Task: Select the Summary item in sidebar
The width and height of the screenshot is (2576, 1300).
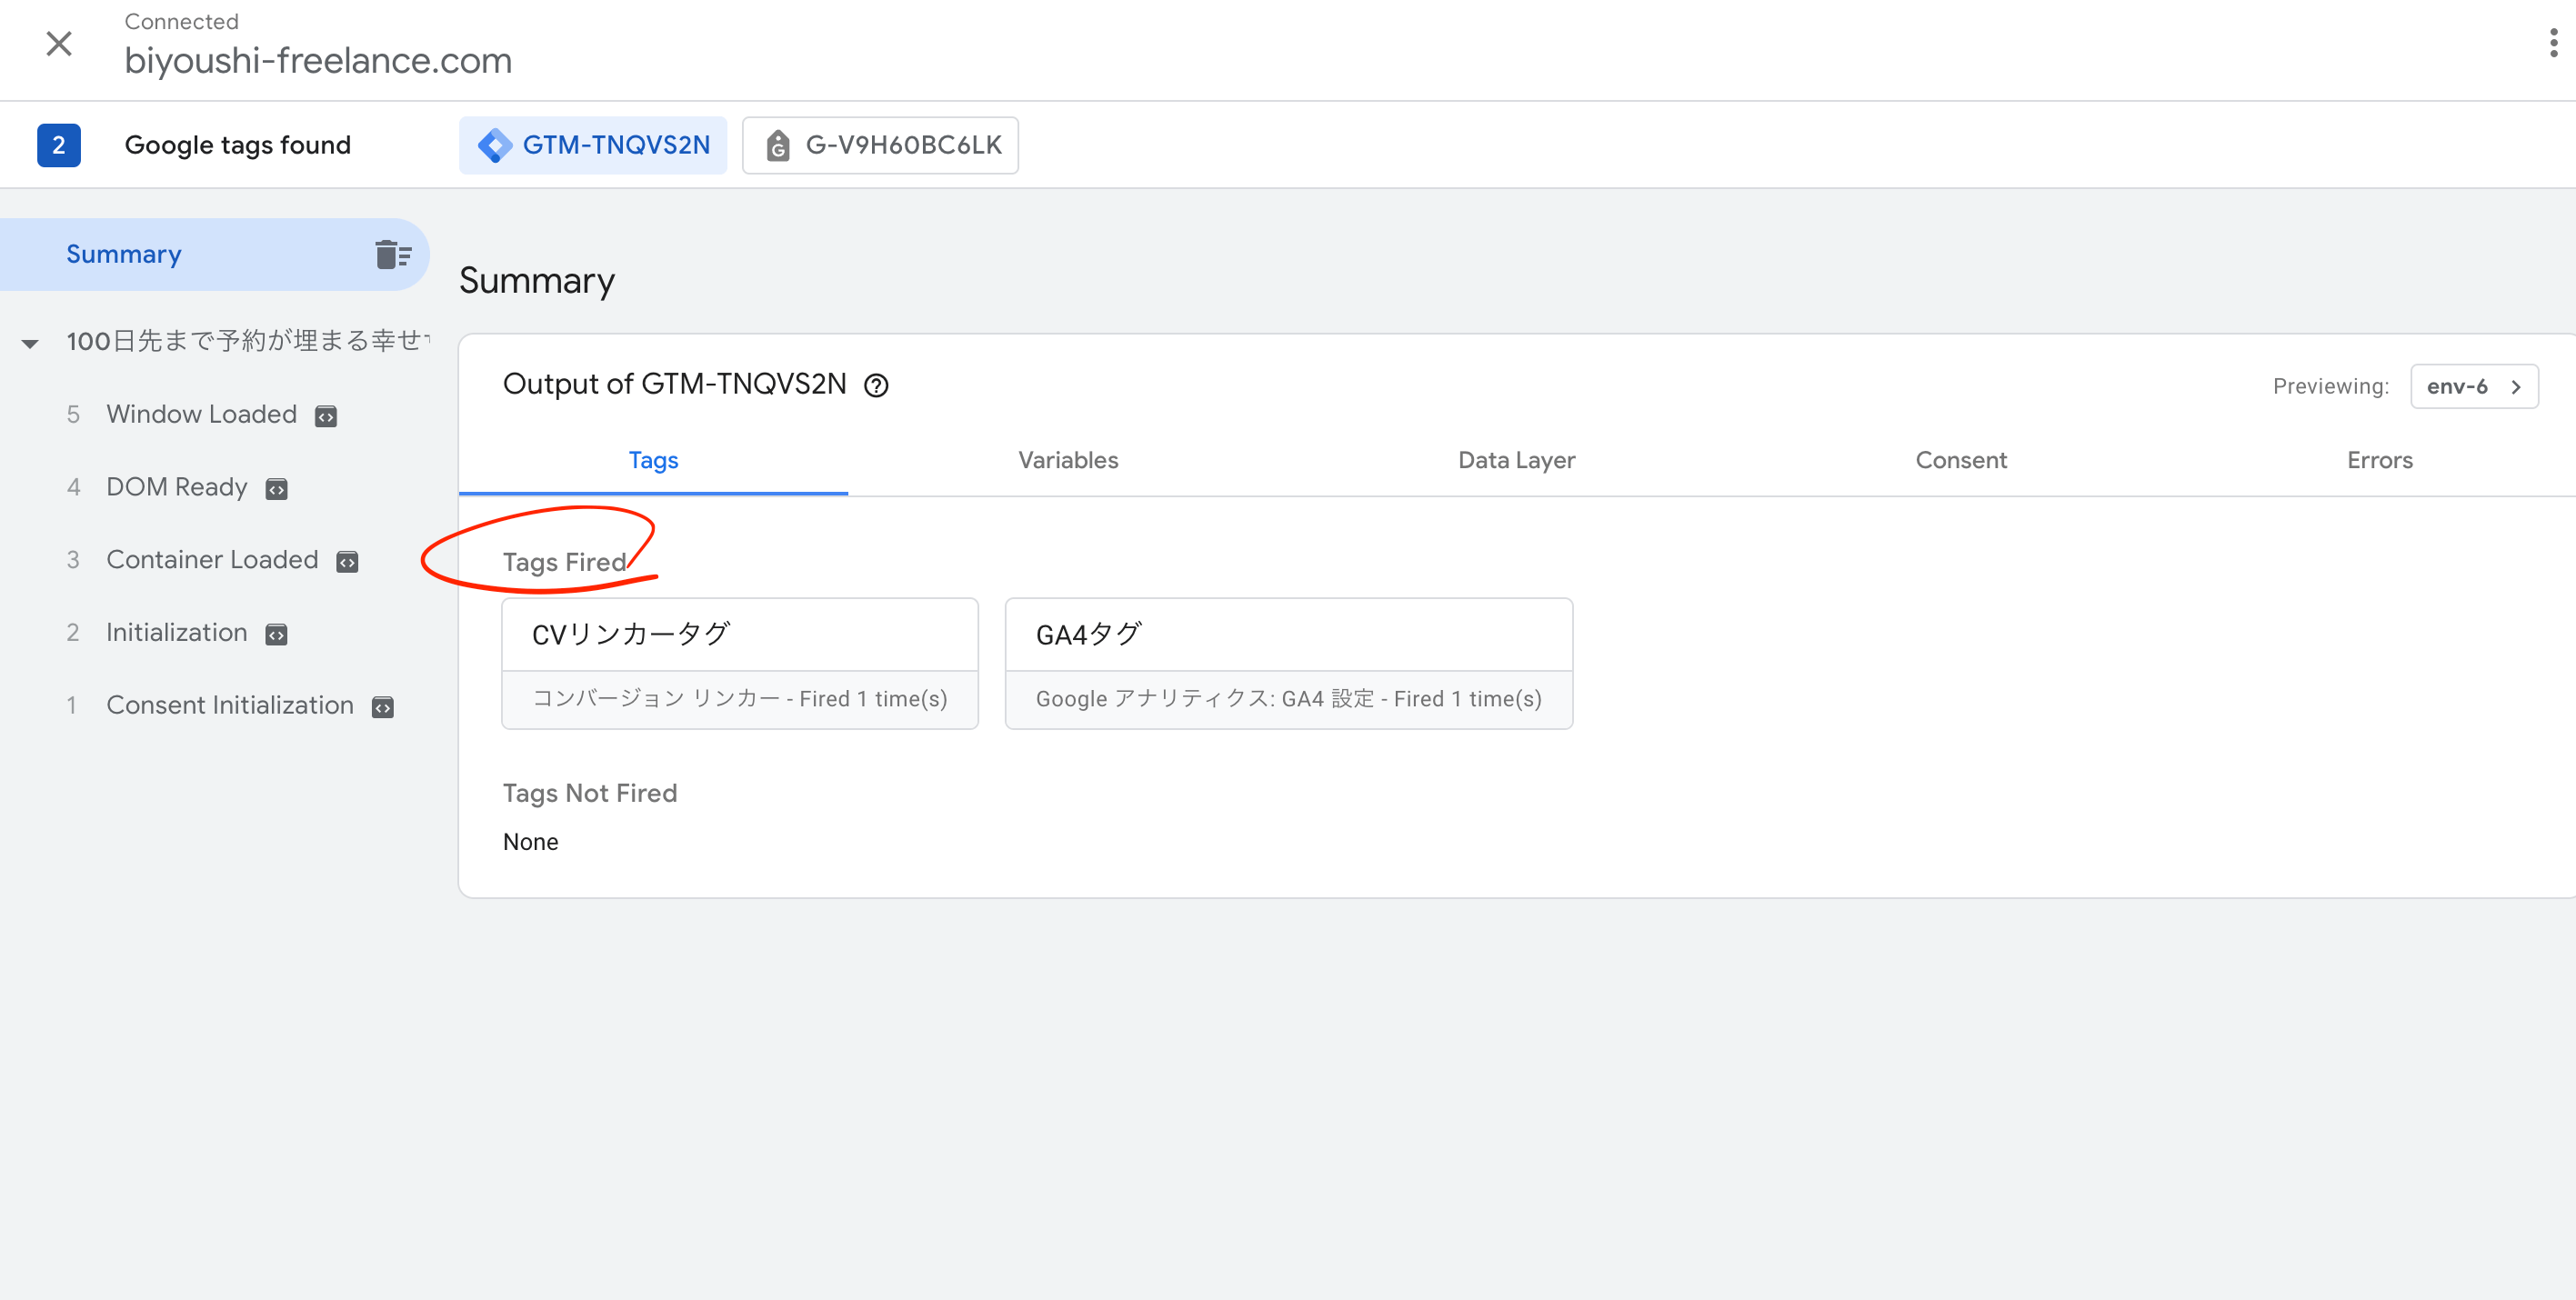Action: (124, 254)
